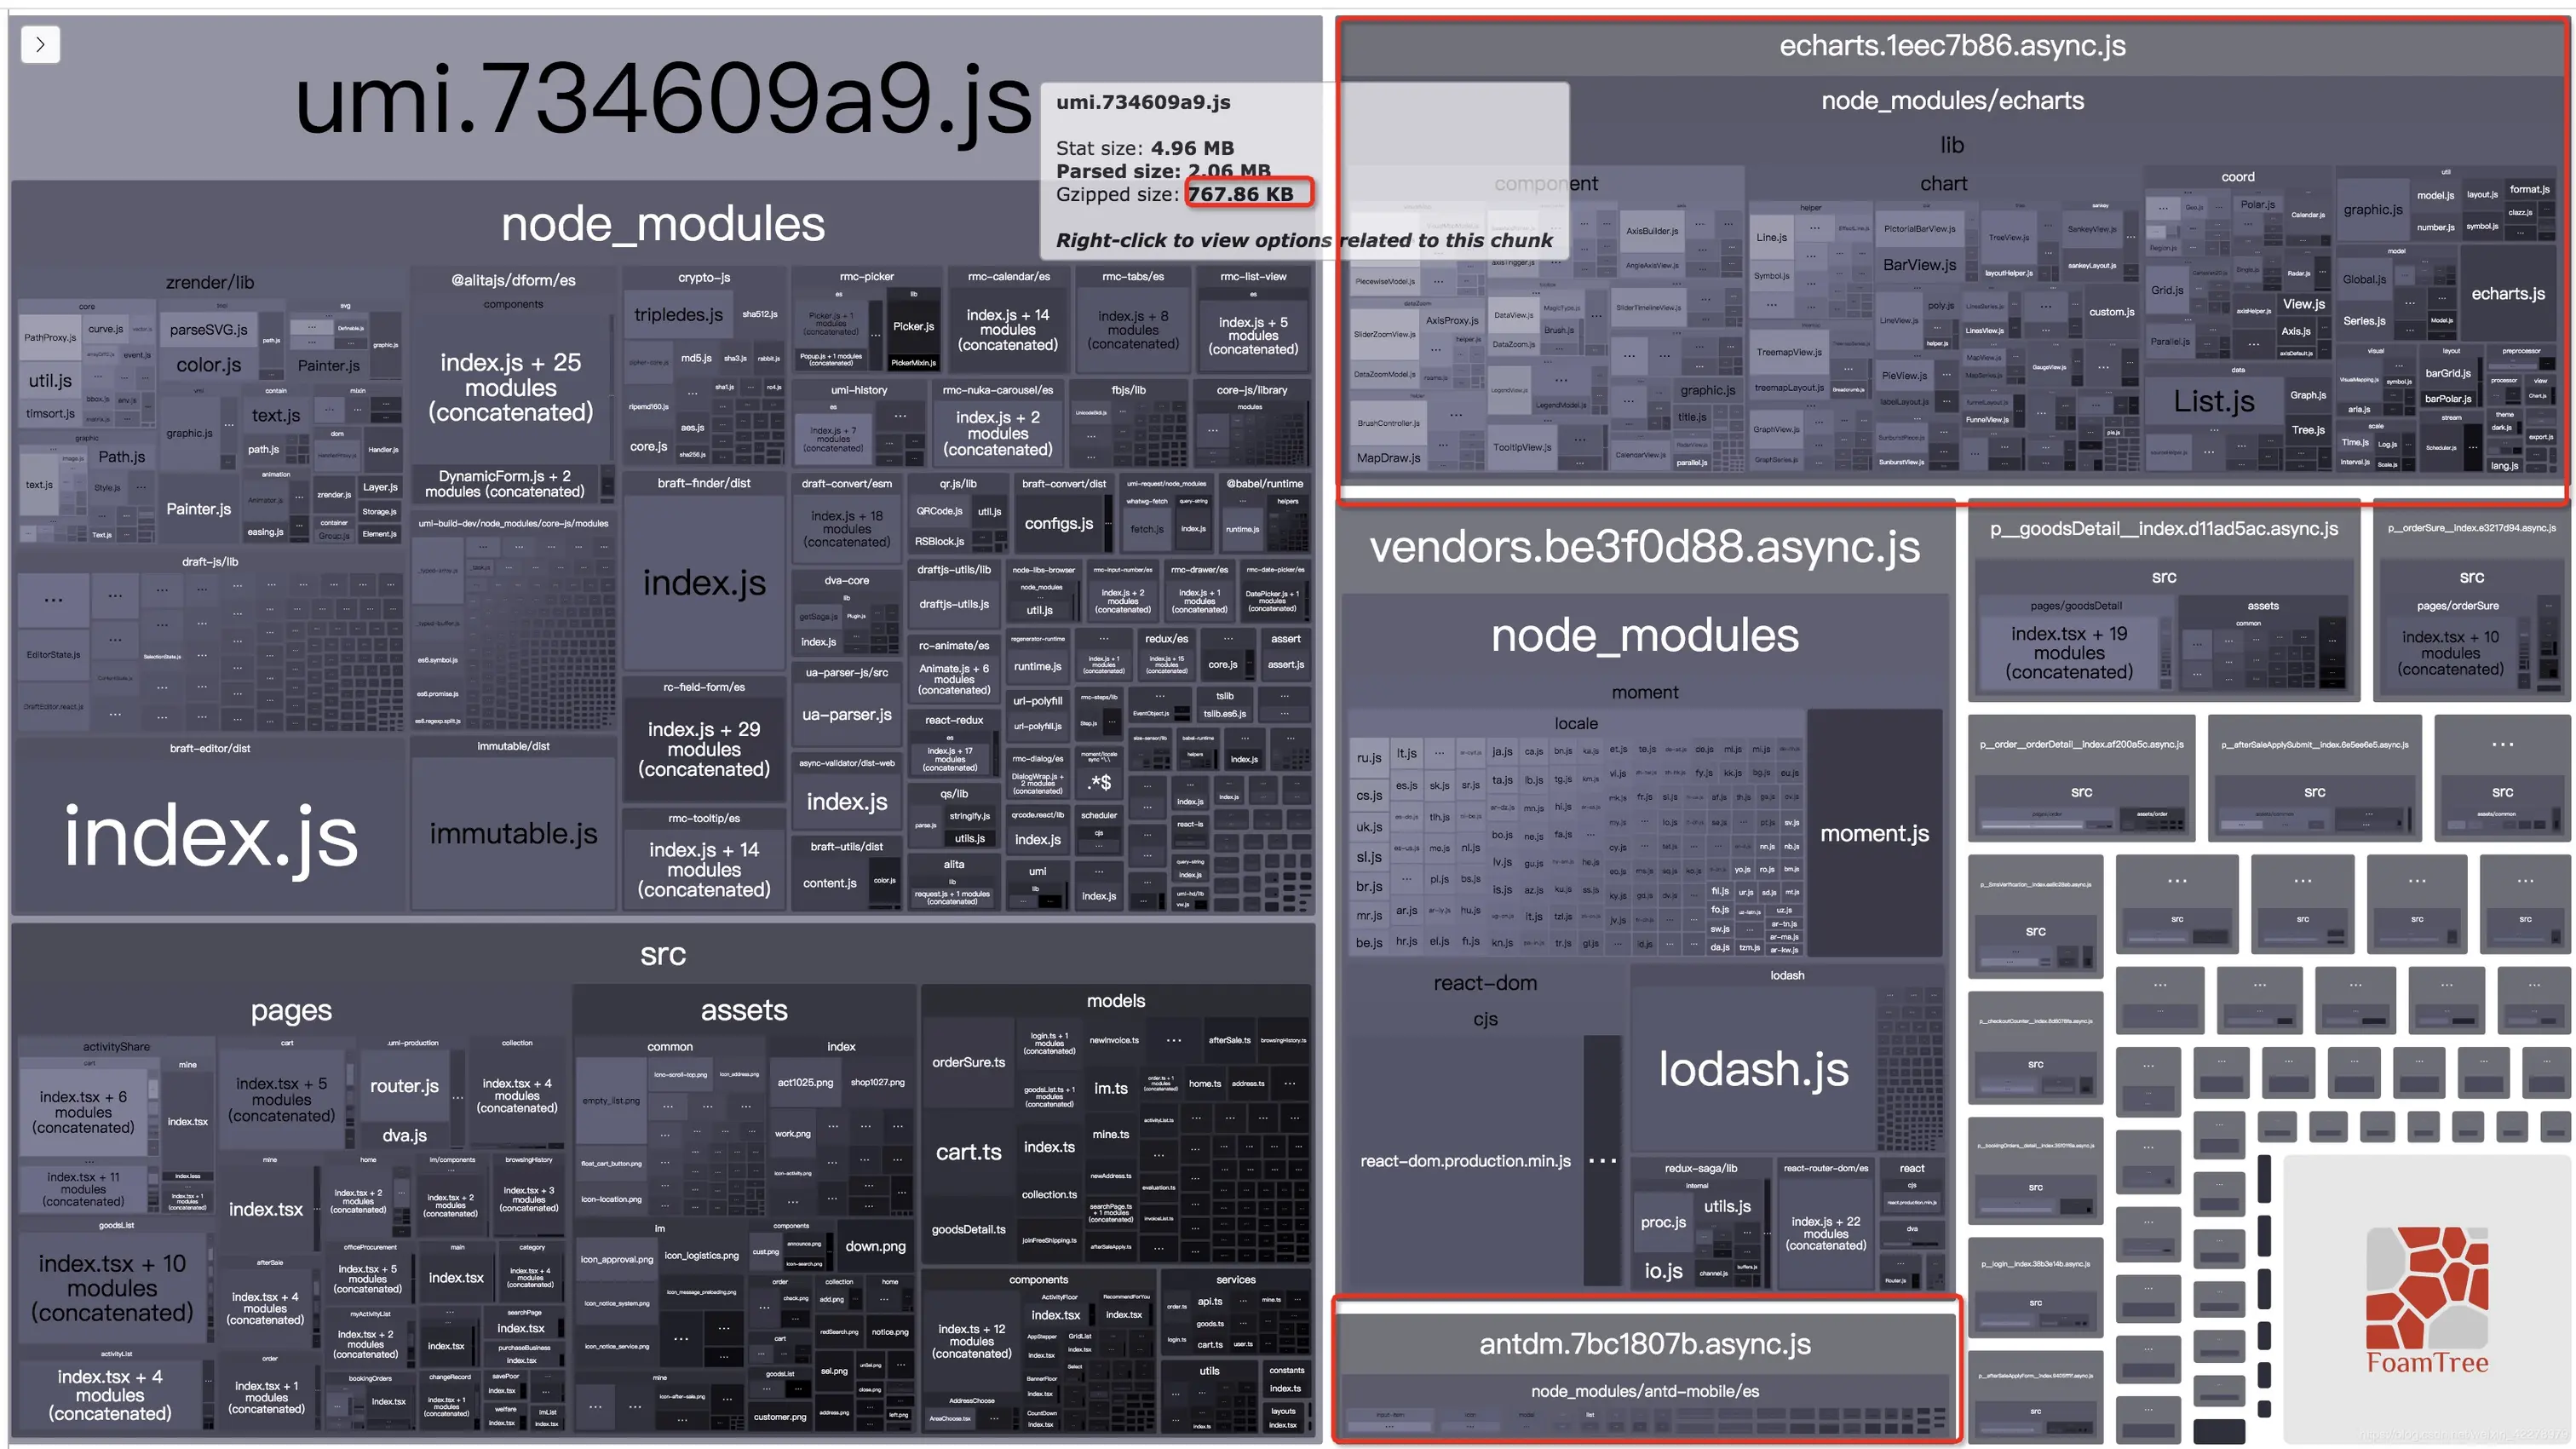
Task: Select the goodsDetail.ts model block
Action: coord(968,1229)
